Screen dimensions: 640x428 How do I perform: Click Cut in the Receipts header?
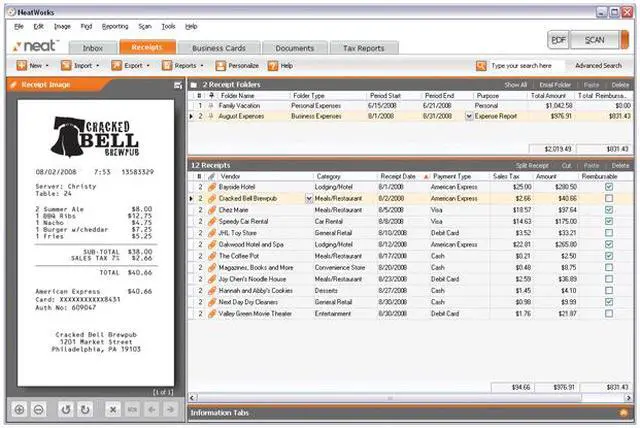566,166
